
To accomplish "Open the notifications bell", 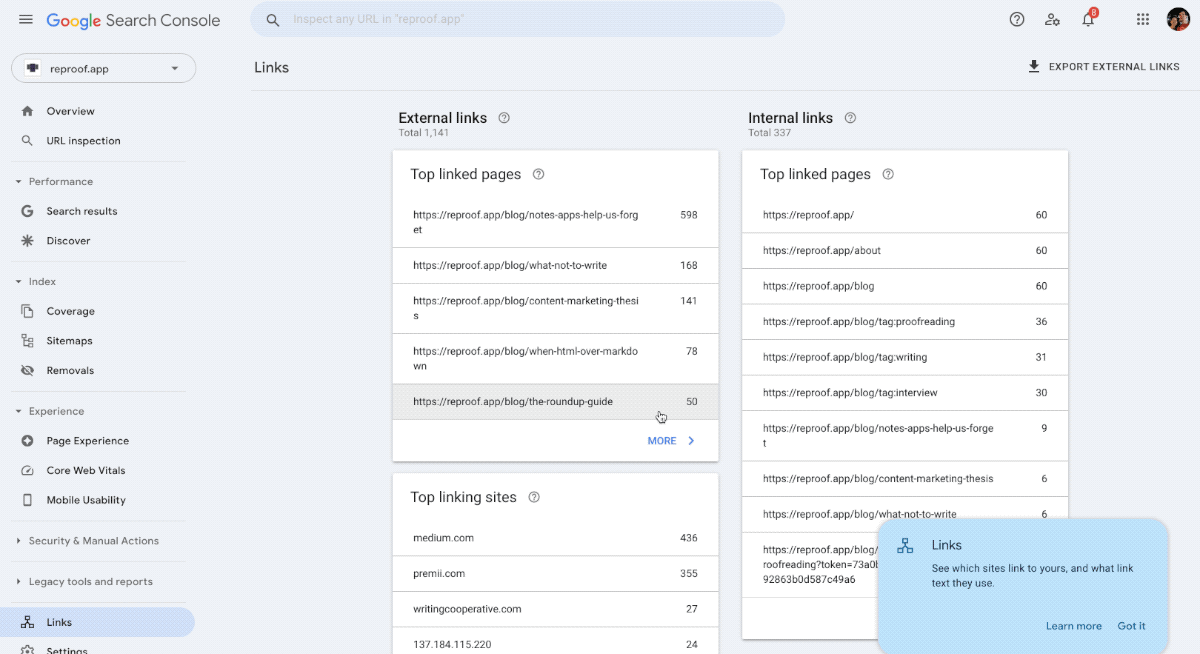I will pos(1088,19).
